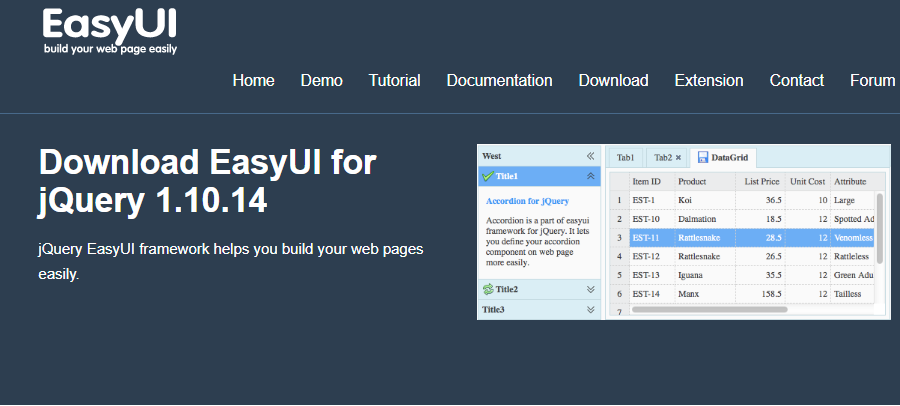The width and height of the screenshot is (900, 406).
Task: Click the Venomless attribute cell
Action: 852,238
